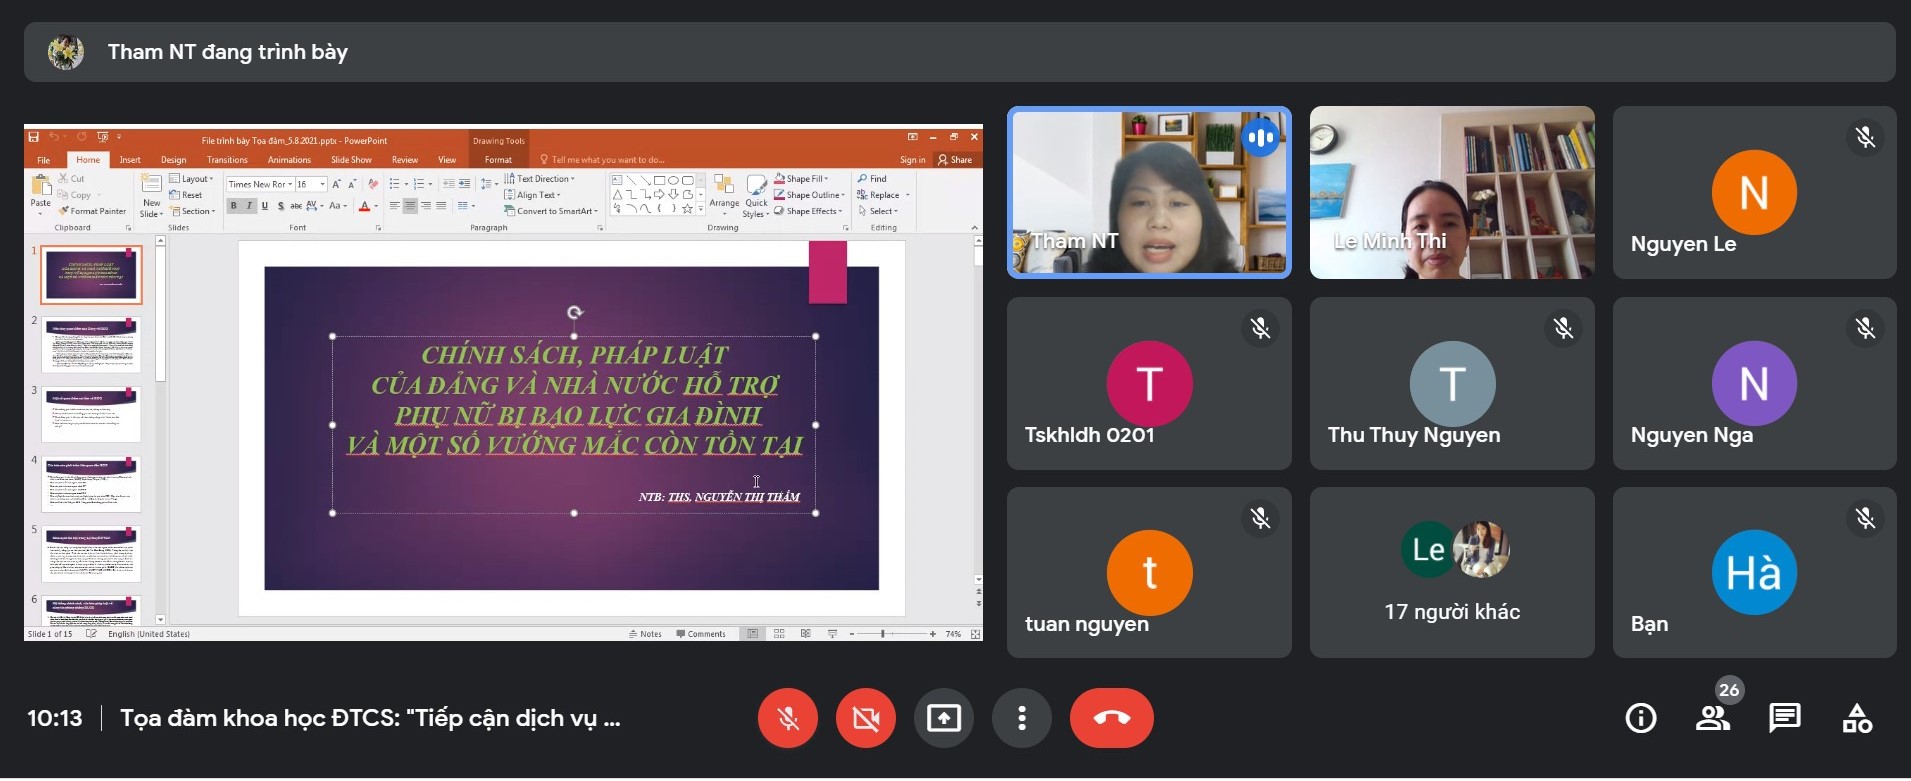Adjust the zoom slider in status bar
Screen dimensions: 1911x781
pos(883,634)
